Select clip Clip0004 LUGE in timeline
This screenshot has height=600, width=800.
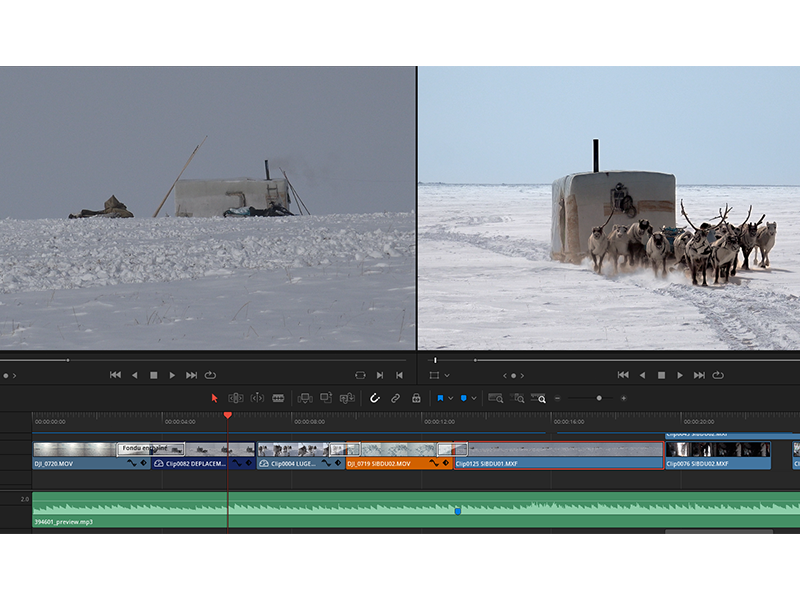point(301,456)
